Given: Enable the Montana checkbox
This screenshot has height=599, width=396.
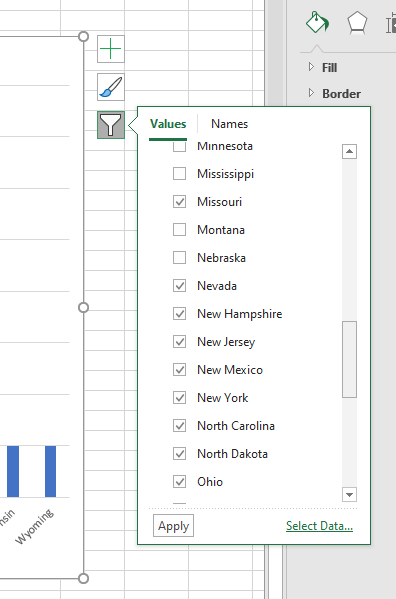Looking at the screenshot, I should (x=179, y=230).
